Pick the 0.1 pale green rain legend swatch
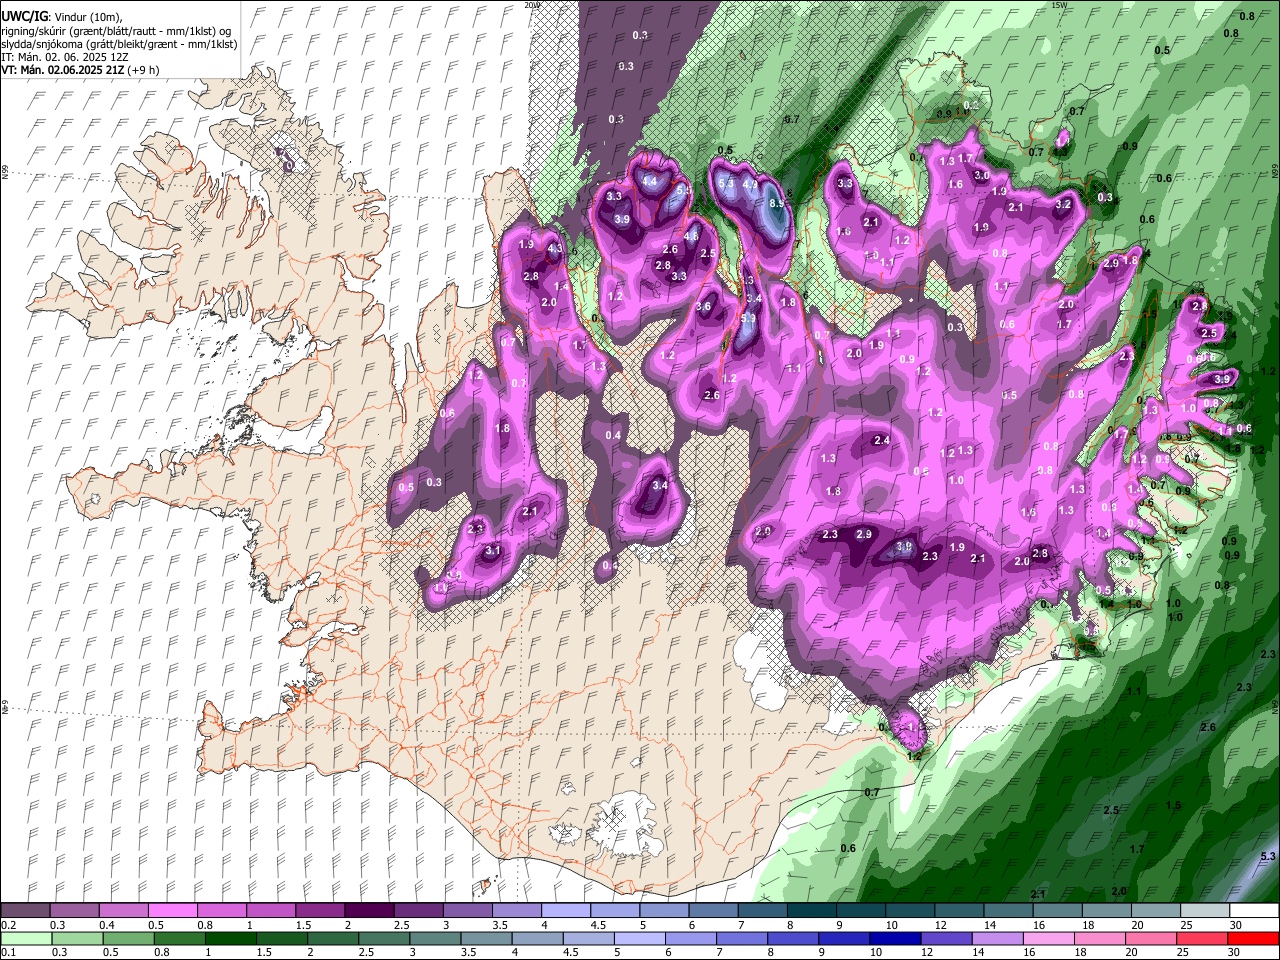The height and width of the screenshot is (960, 1280). pyautogui.click(x=25, y=939)
